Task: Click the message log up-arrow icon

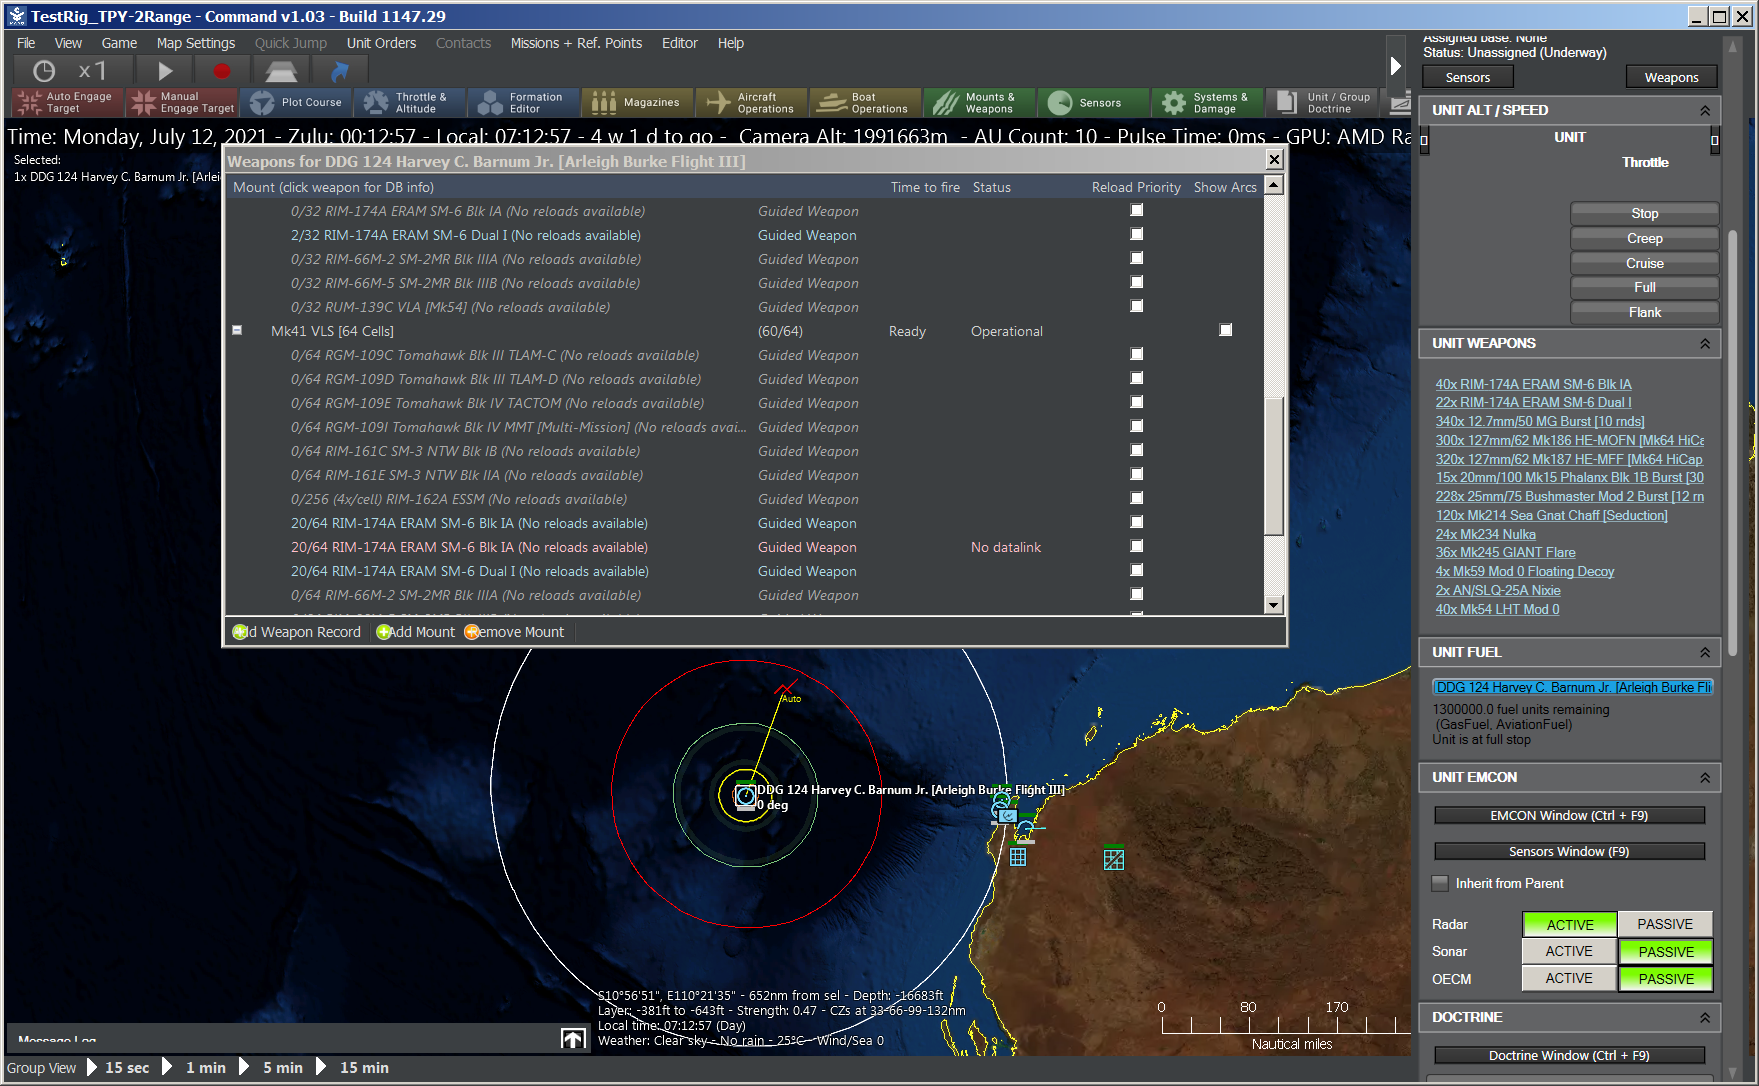Action: 574,1039
